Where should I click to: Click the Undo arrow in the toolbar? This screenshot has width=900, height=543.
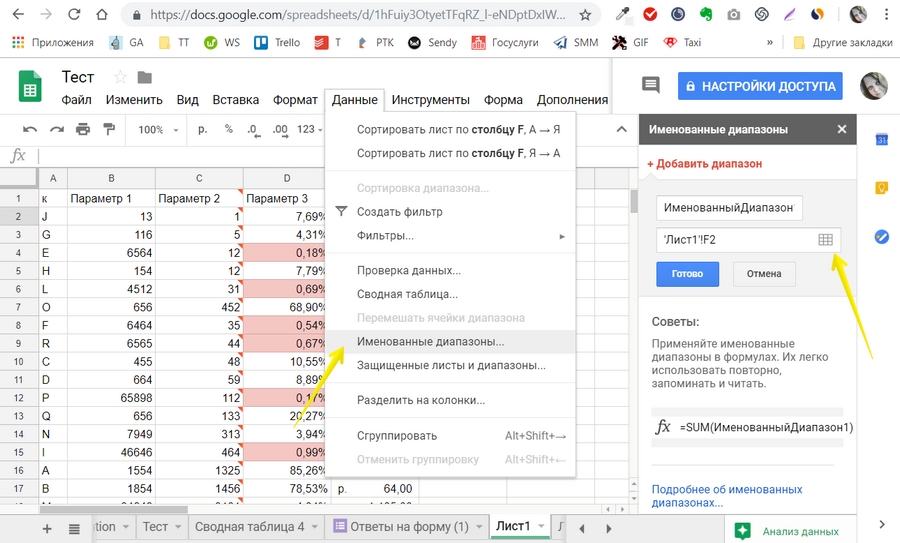point(30,130)
